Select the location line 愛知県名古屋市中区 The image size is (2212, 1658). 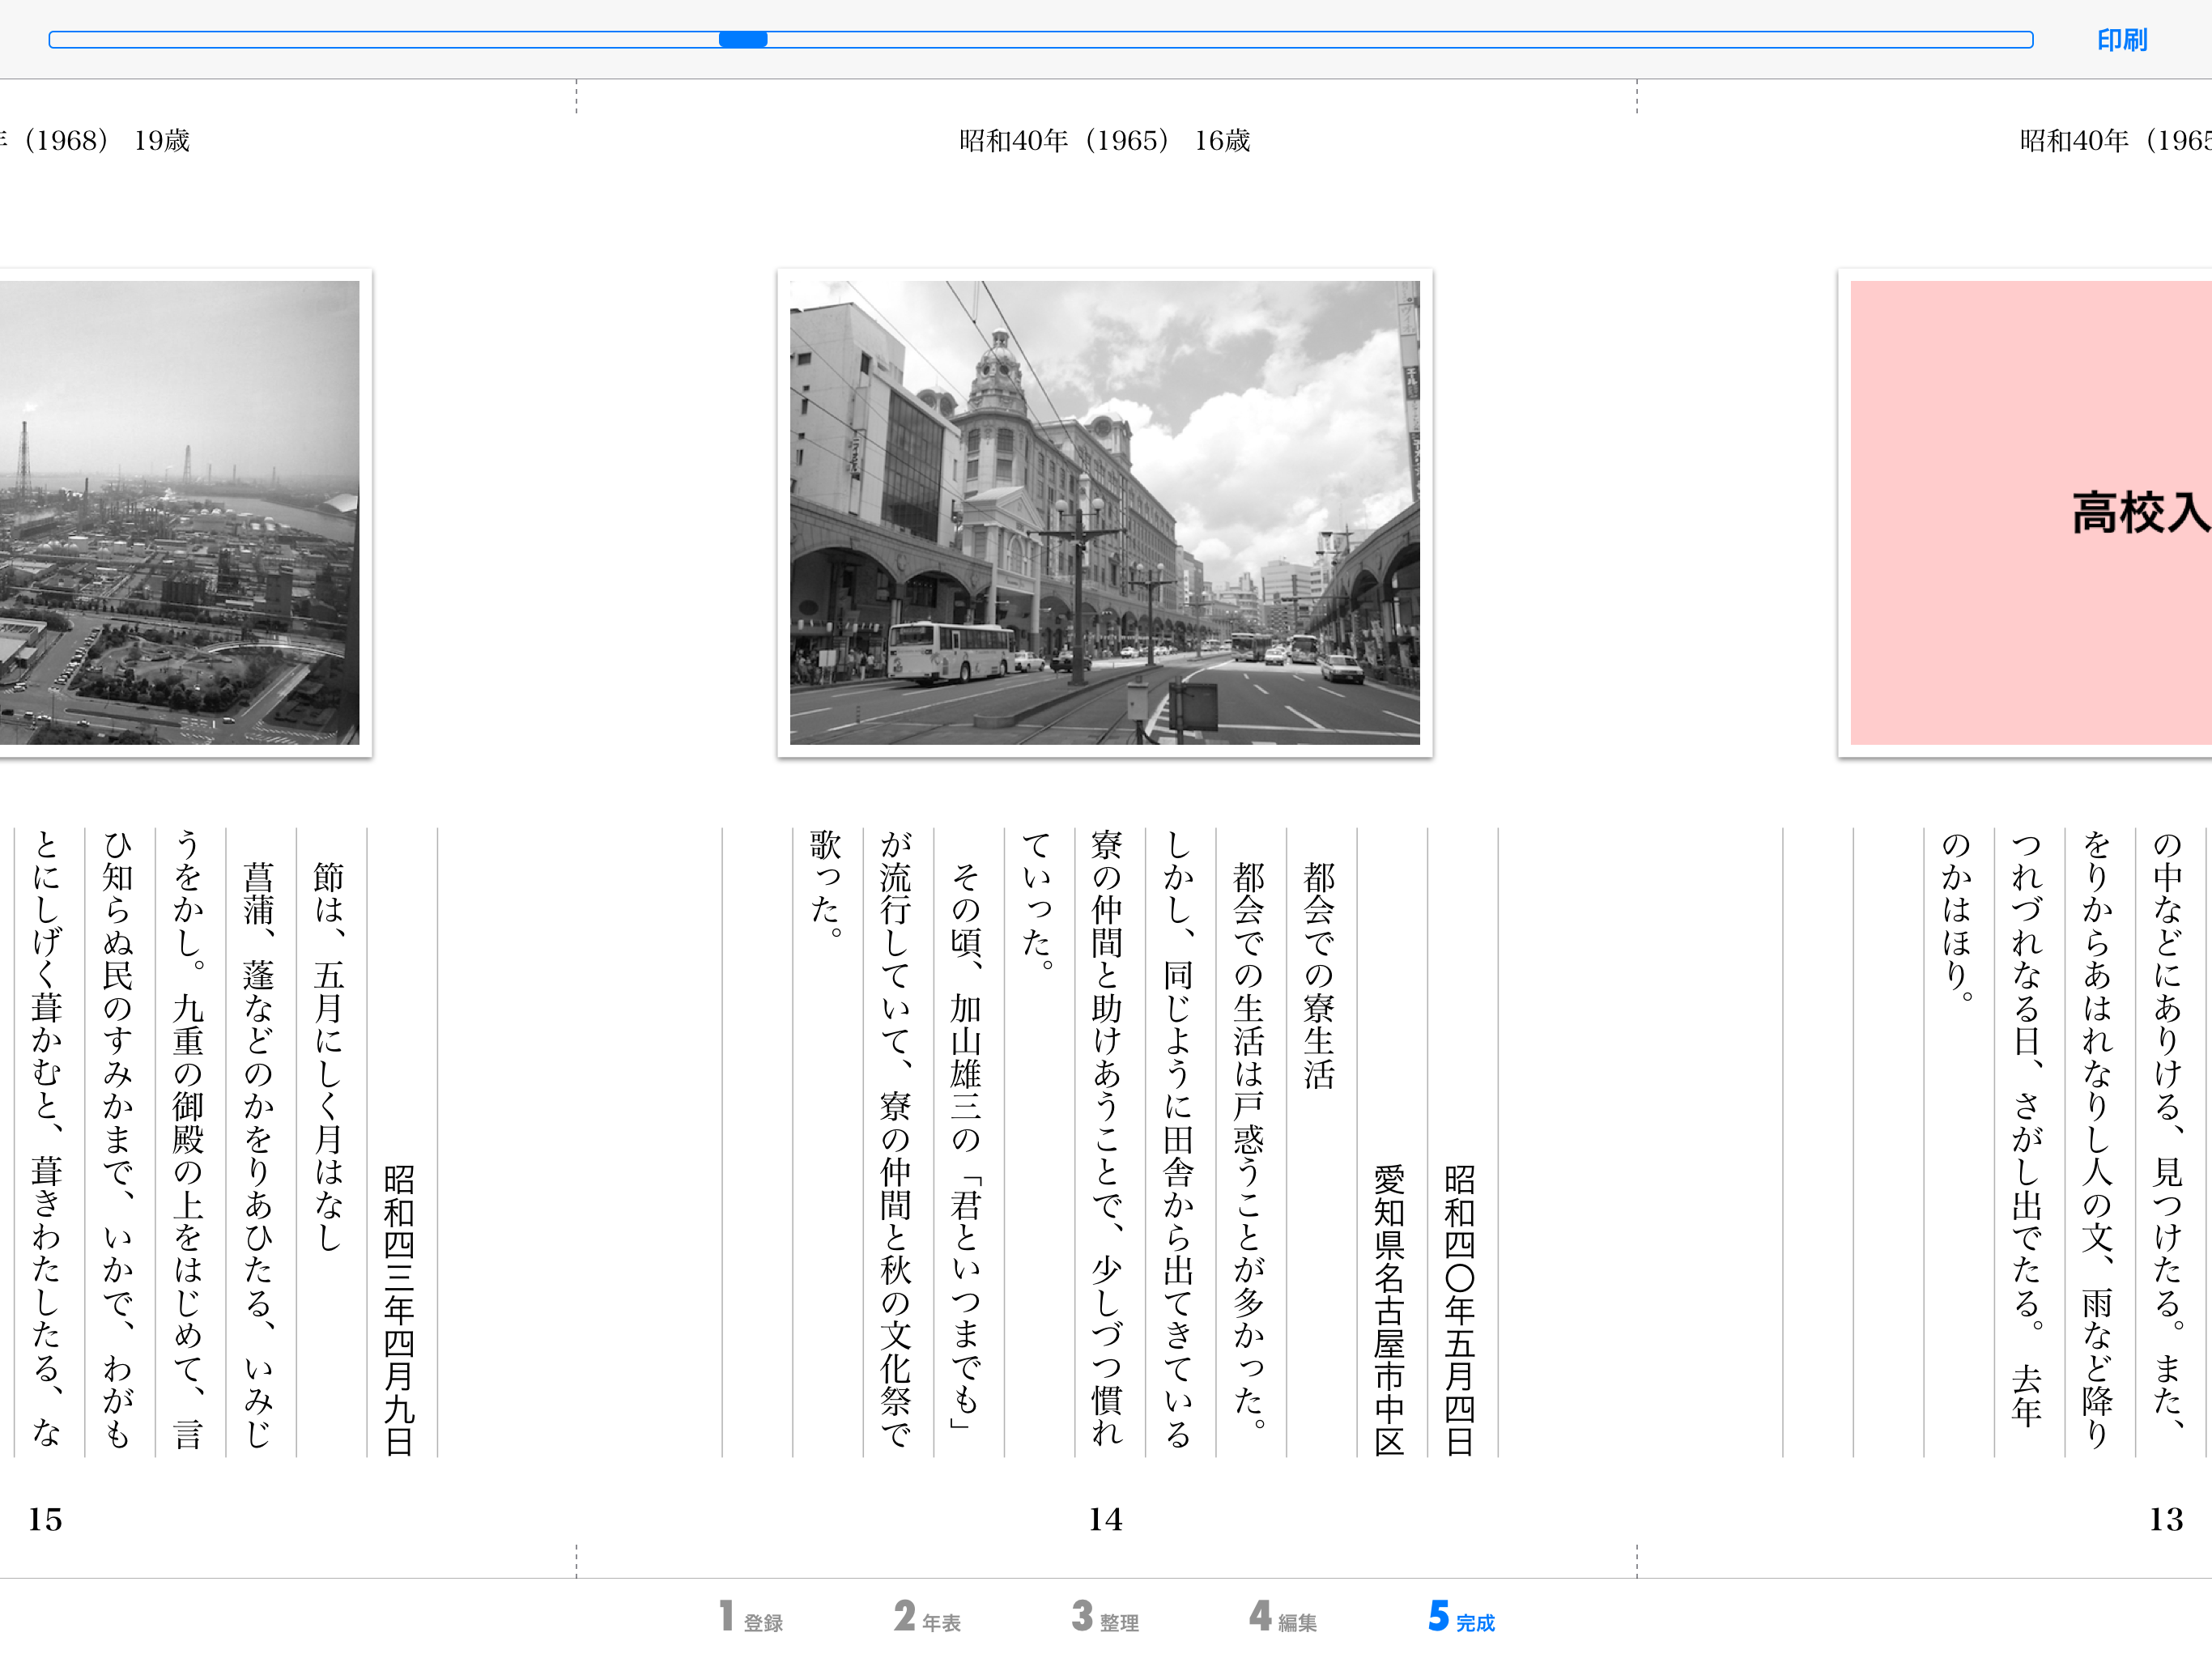click(1391, 1309)
